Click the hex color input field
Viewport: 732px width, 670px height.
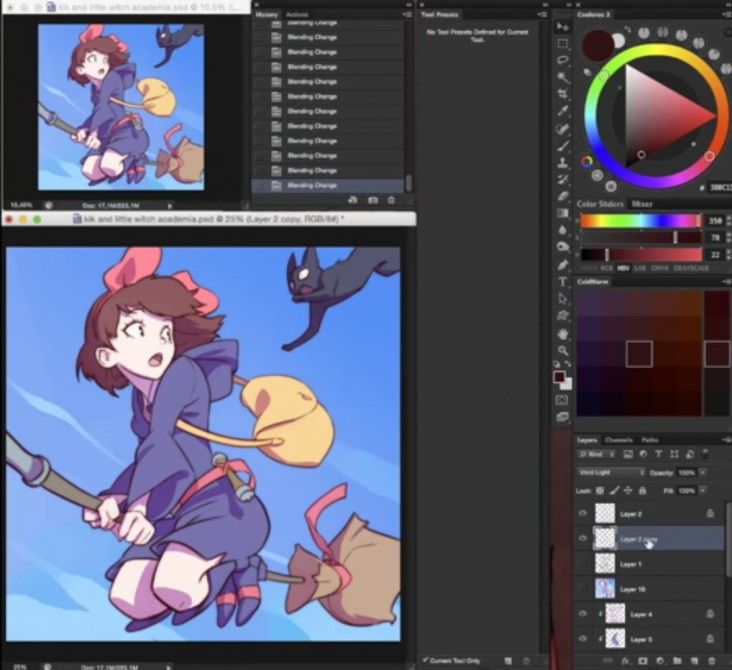720,187
